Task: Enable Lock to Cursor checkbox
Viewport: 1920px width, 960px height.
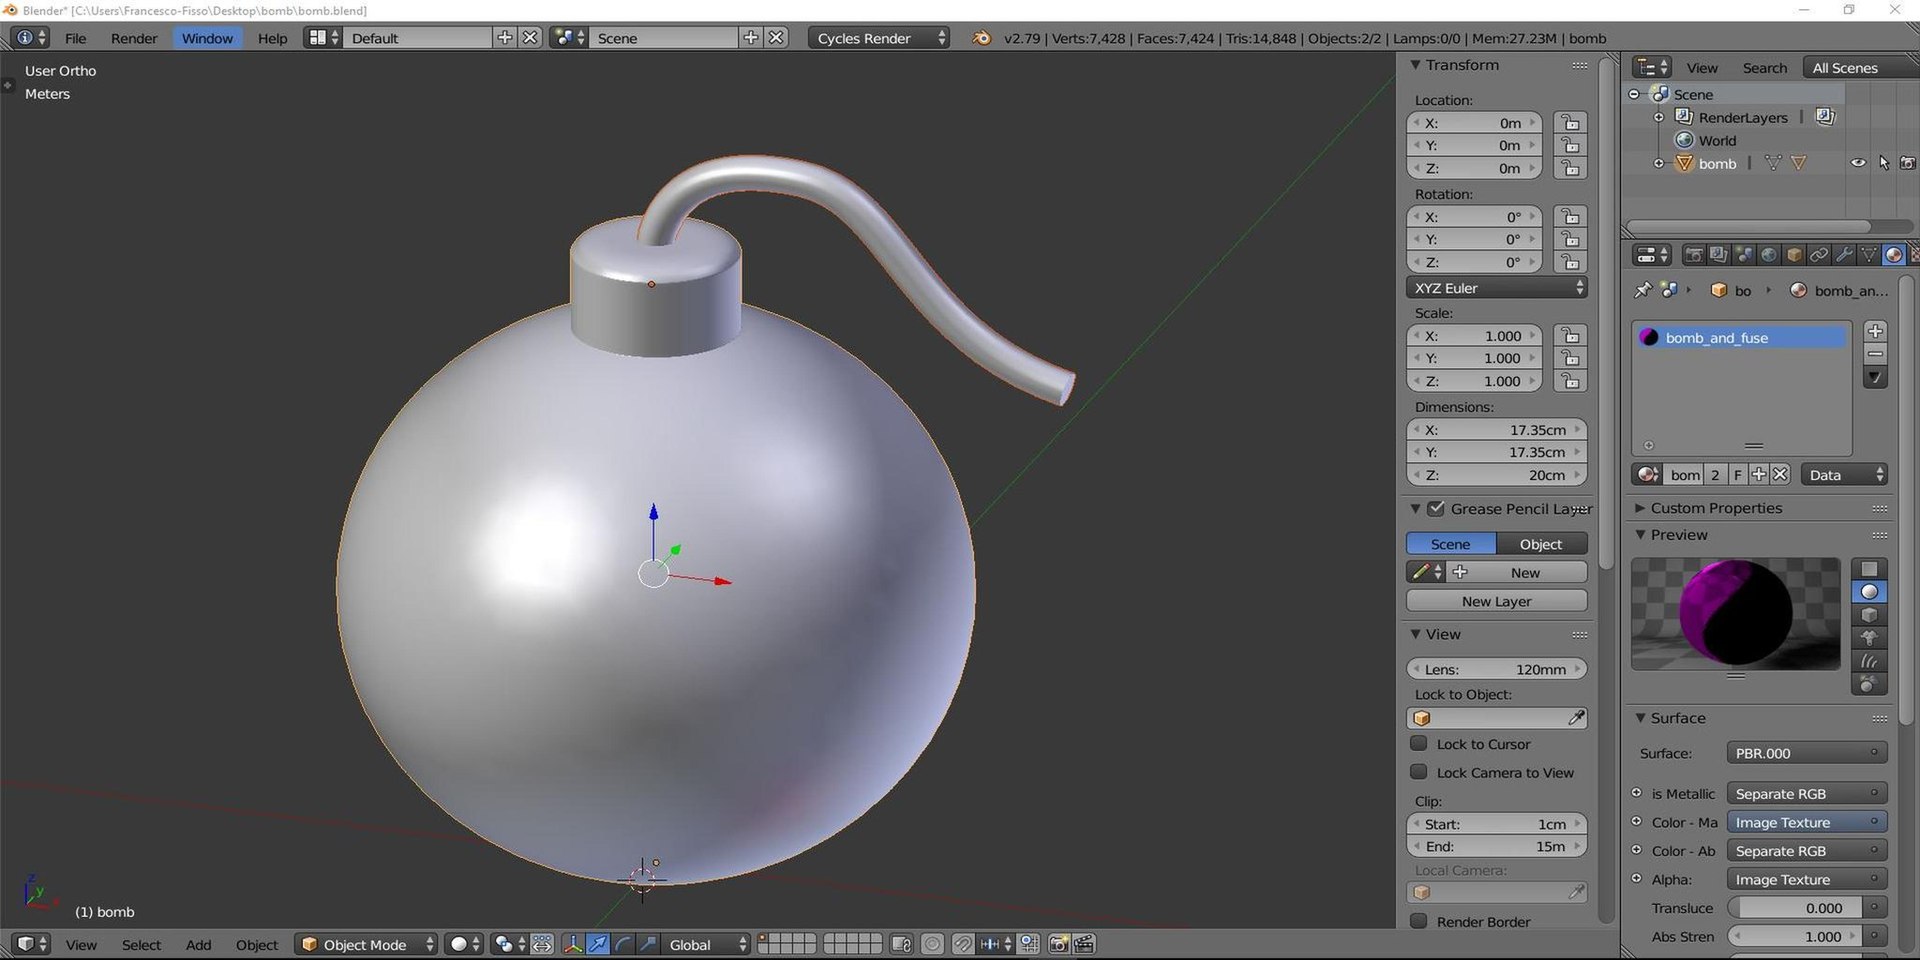Action: coord(1418,743)
